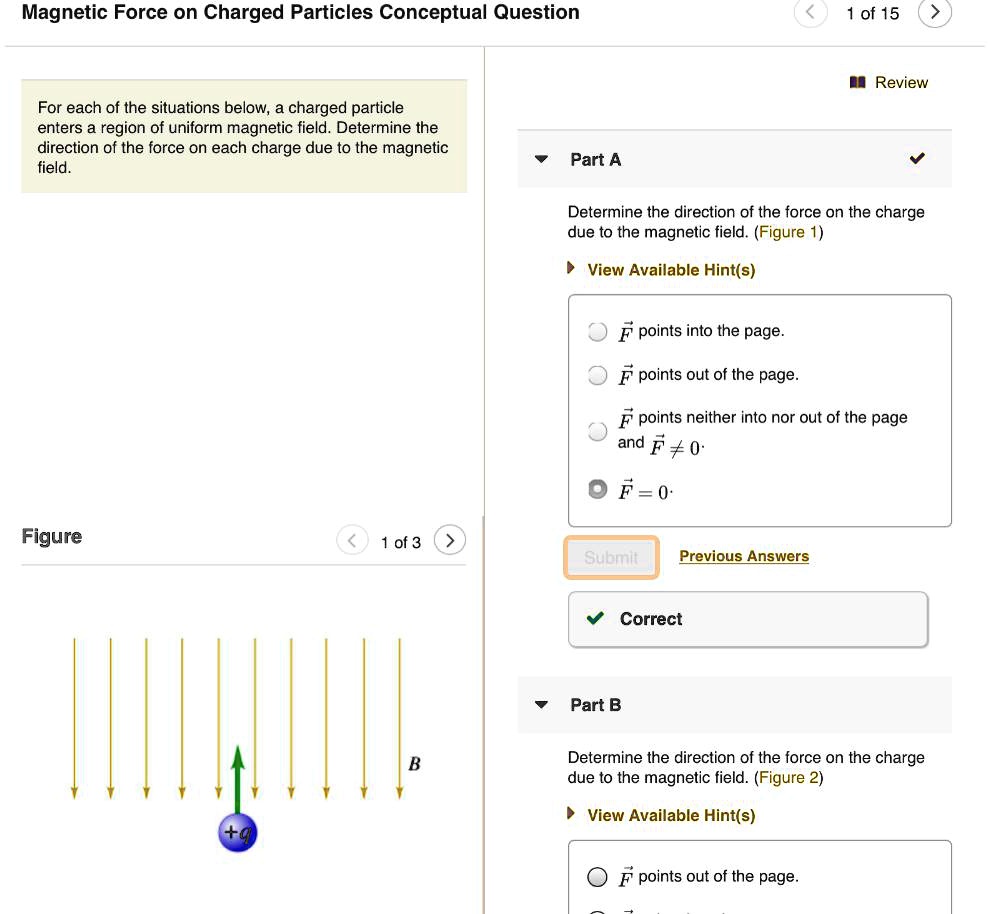This screenshot has height=914, width=988.
Task: Click the previous figure arrow
Action: coord(351,539)
